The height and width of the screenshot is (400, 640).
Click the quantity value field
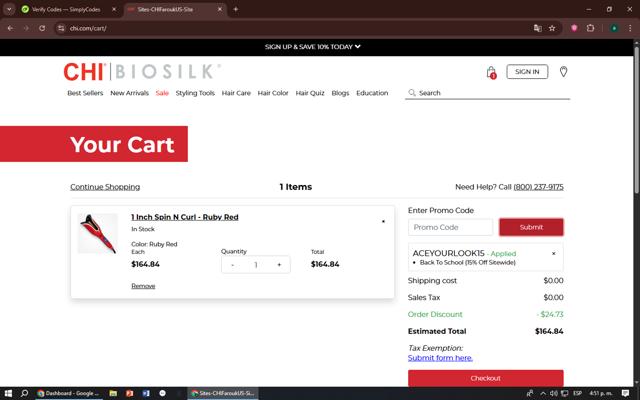256,265
